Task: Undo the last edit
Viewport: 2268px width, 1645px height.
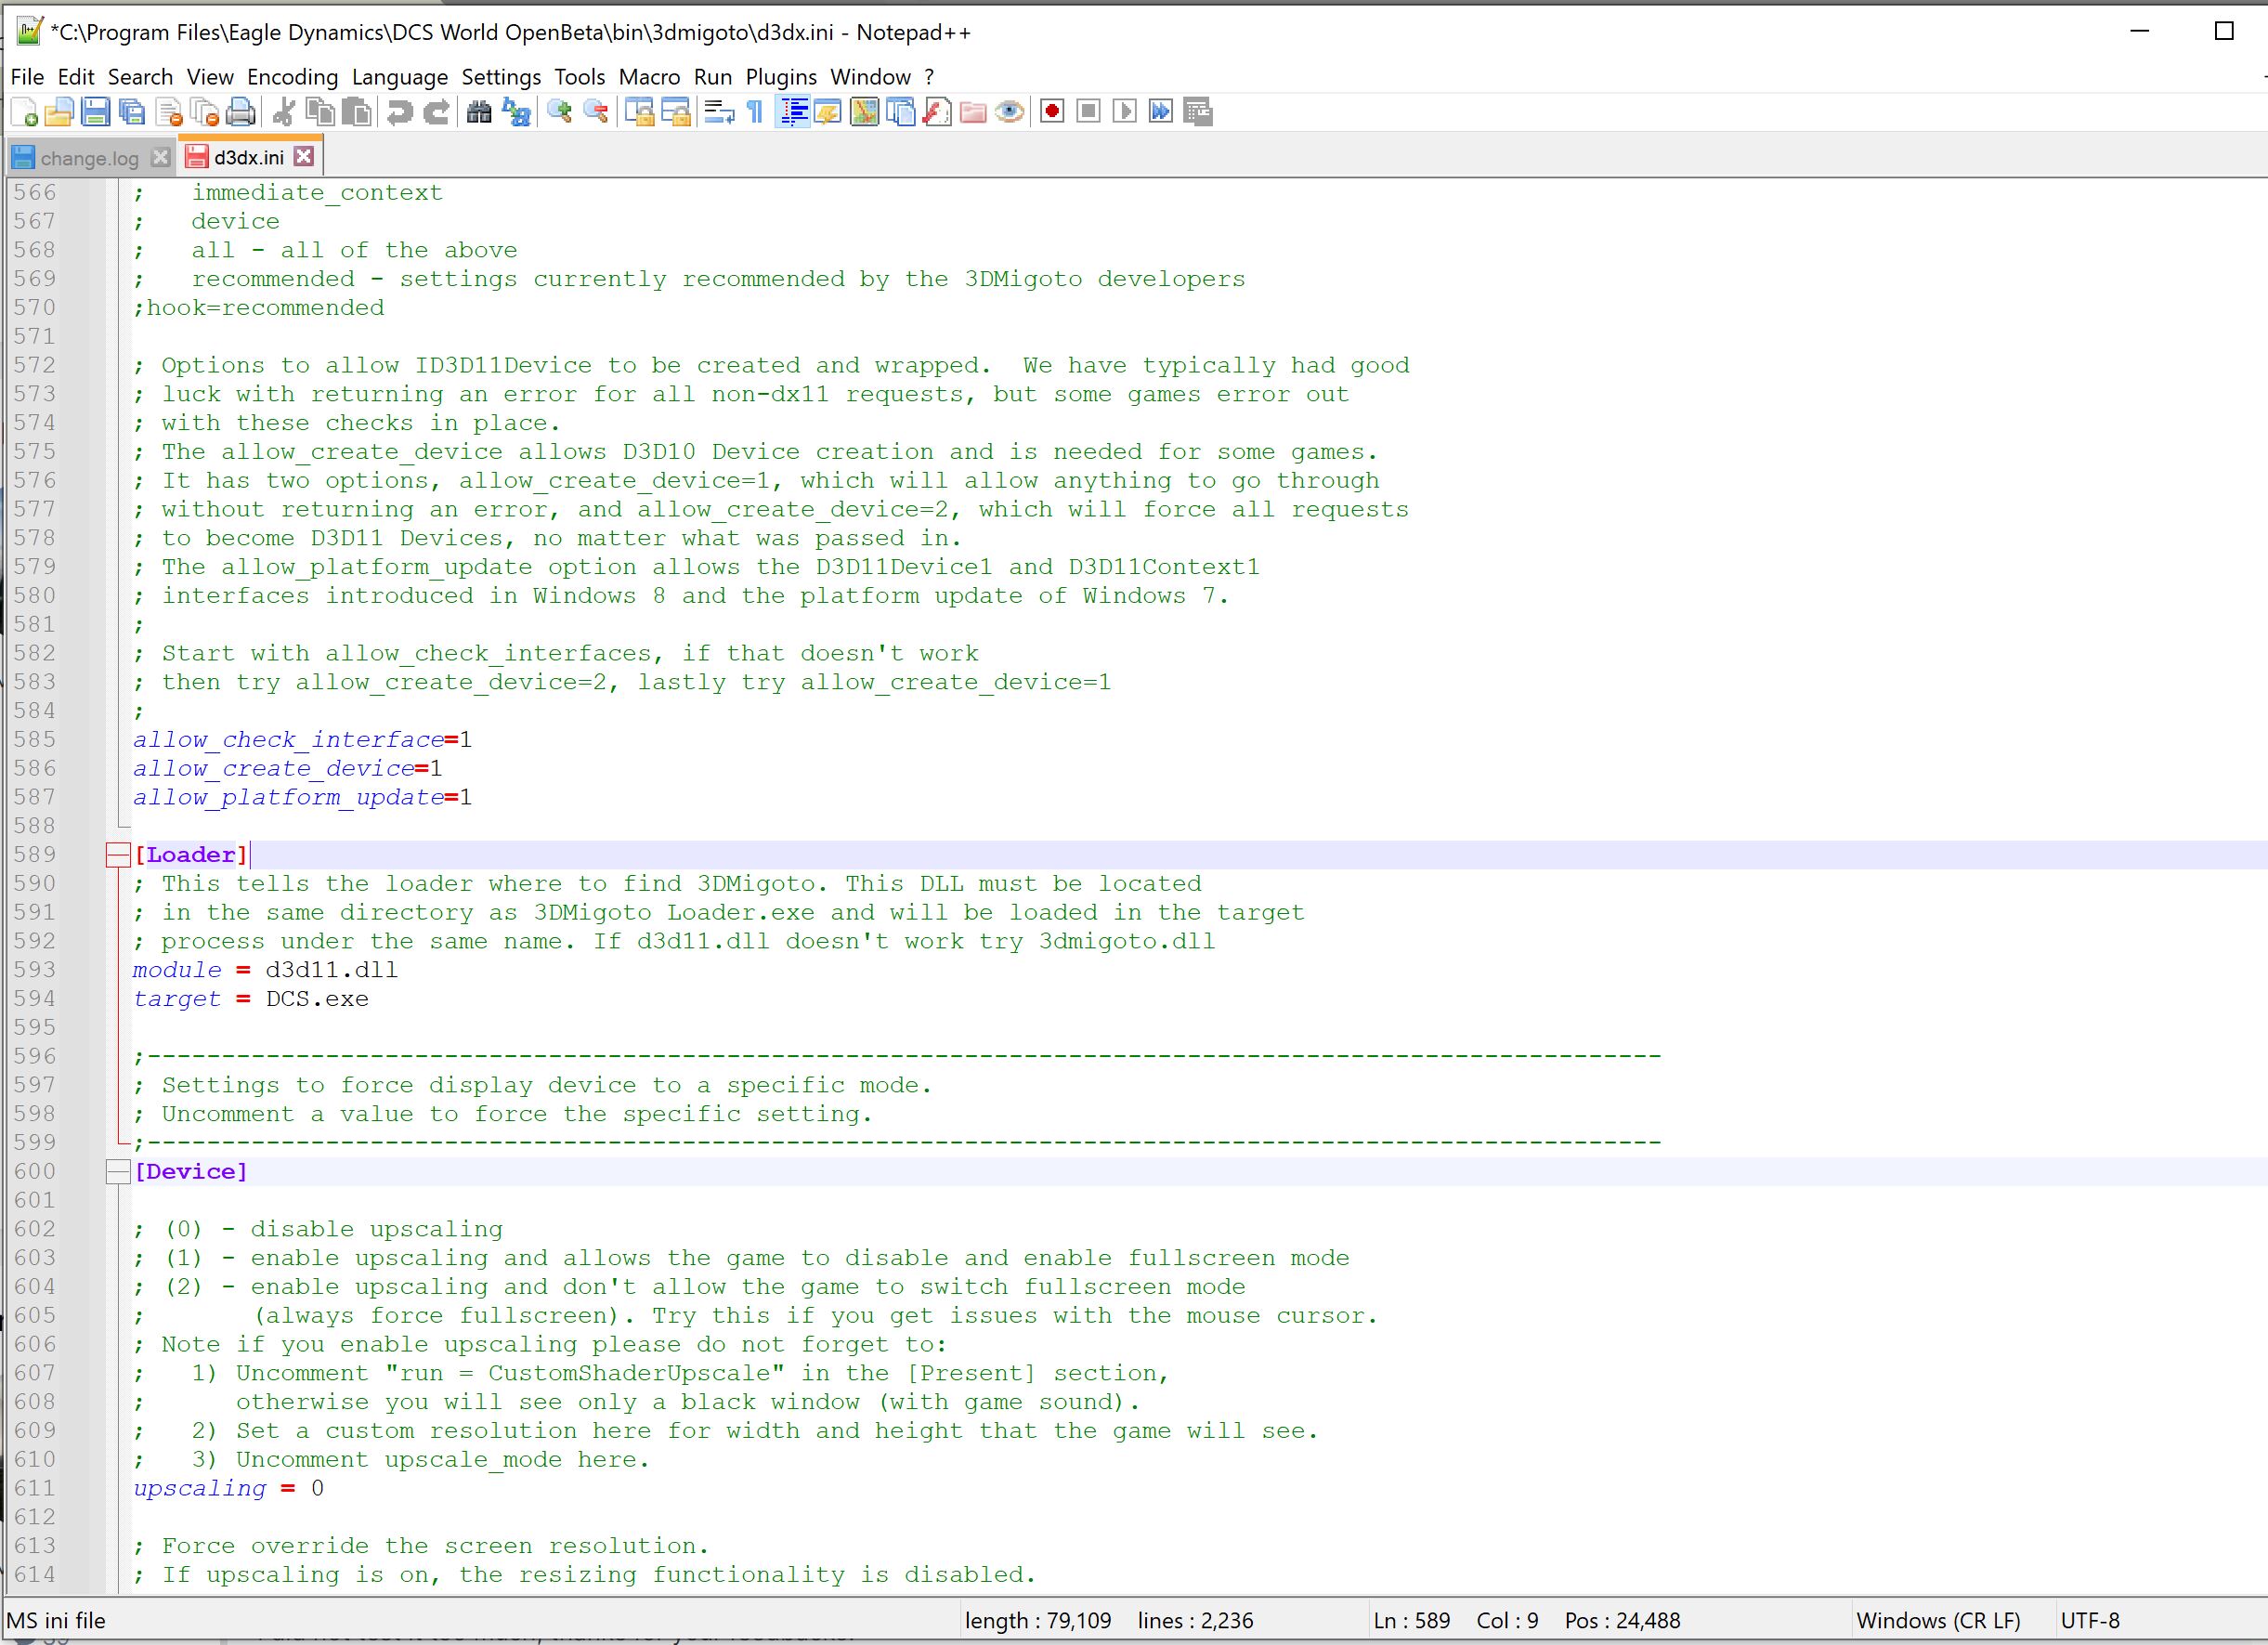Action: click(x=400, y=112)
